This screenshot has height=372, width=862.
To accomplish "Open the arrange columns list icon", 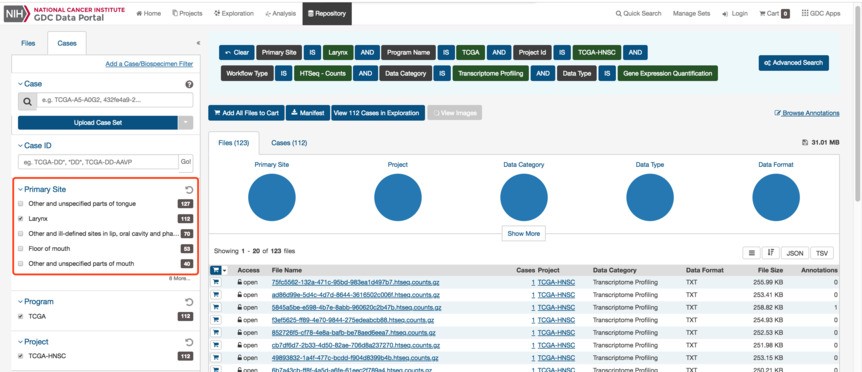I will (x=751, y=253).
